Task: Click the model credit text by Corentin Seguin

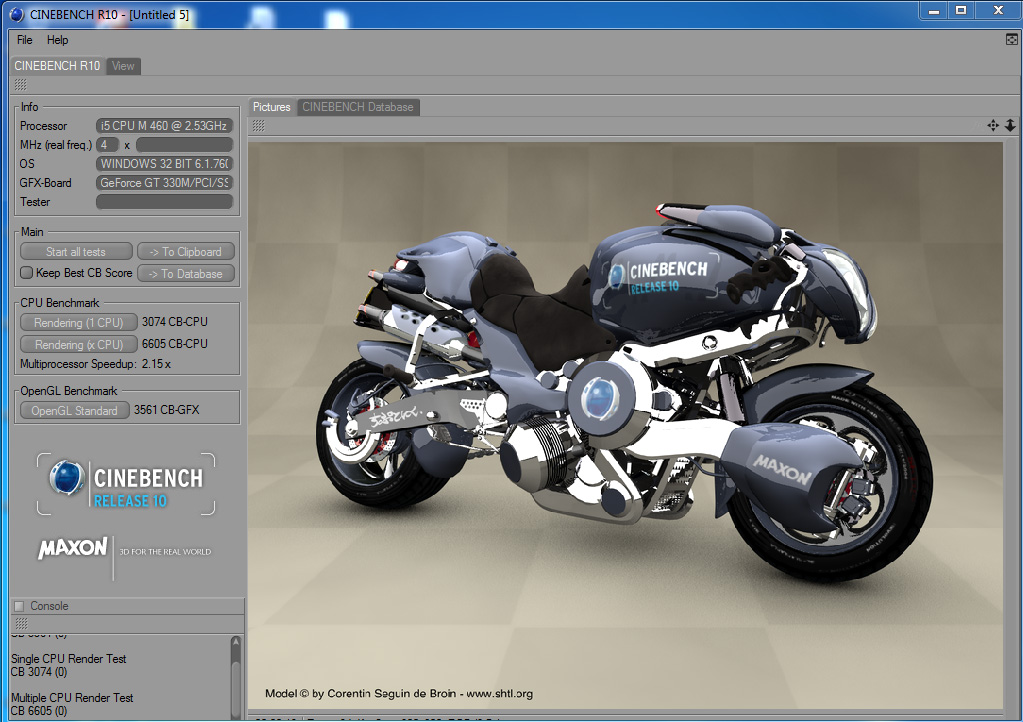Action: (399, 693)
